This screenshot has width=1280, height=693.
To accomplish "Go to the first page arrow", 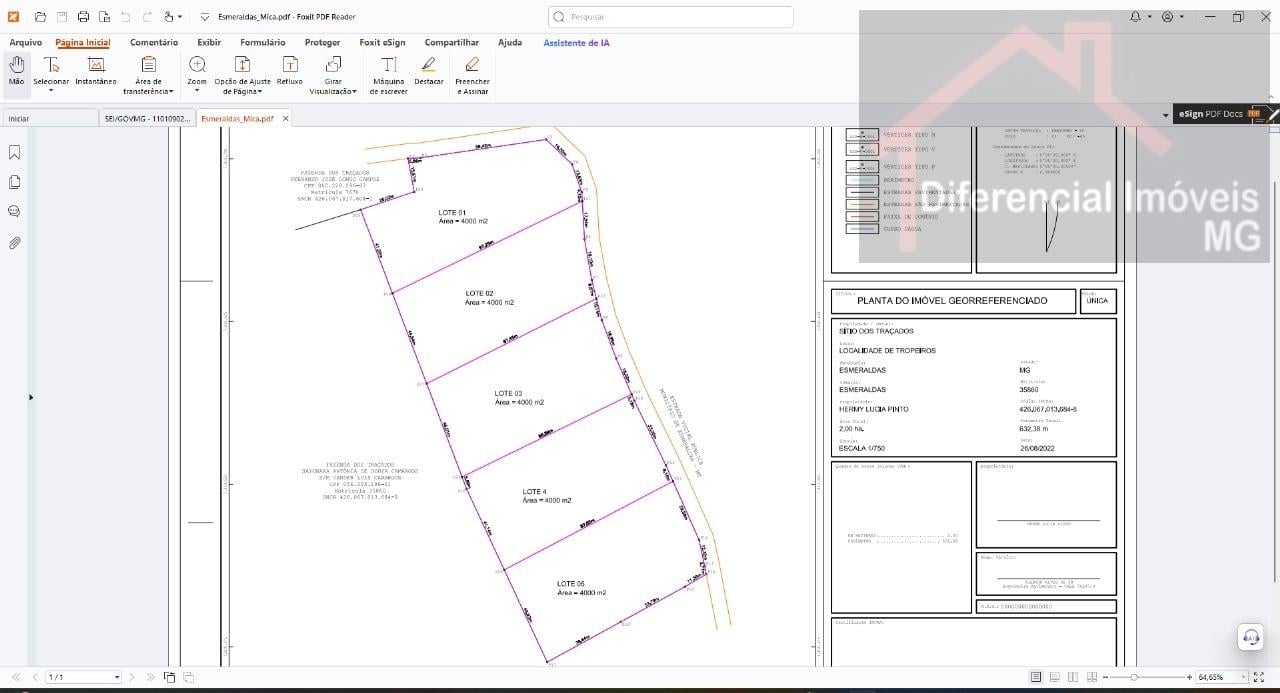I will tap(16, 677).
